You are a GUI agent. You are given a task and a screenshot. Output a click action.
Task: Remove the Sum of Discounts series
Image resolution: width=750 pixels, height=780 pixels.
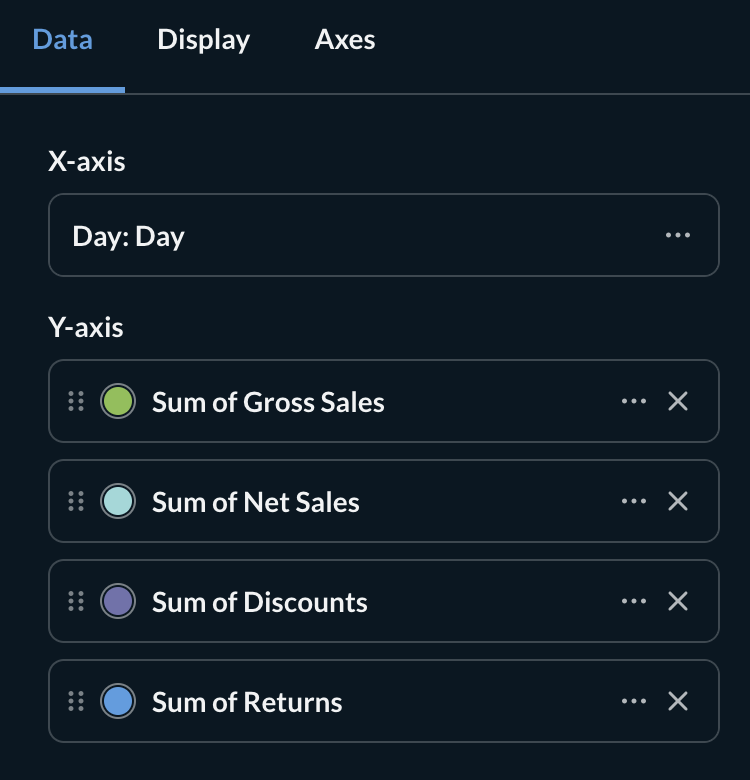pos(678,601)
